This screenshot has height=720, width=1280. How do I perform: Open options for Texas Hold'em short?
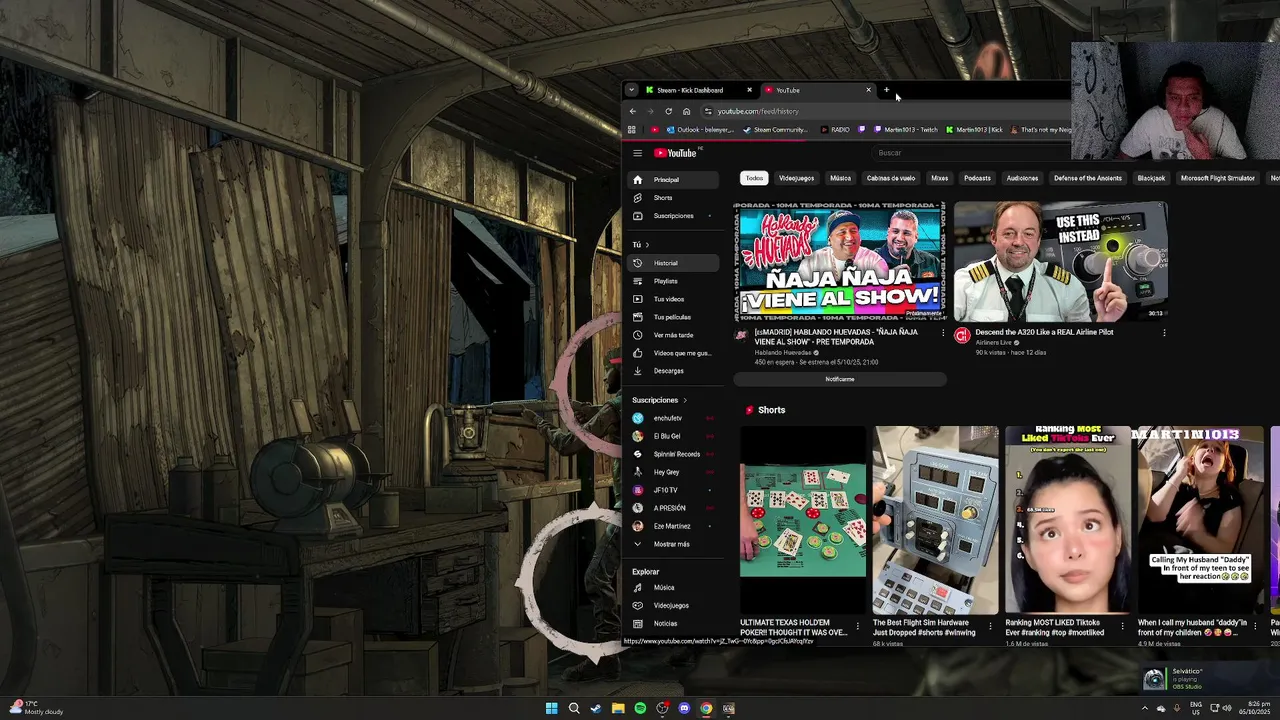pos(857,627)
